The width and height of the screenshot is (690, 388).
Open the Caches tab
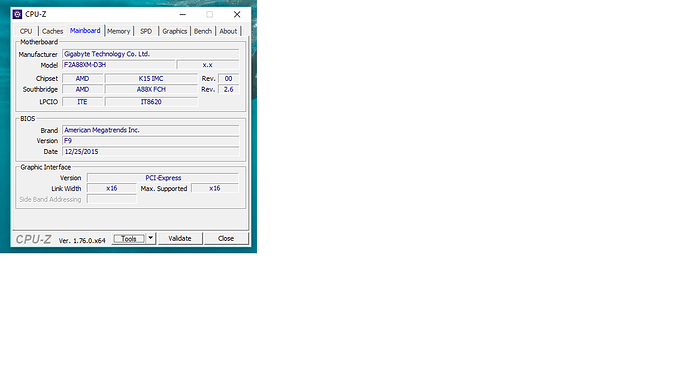[52, 31]
